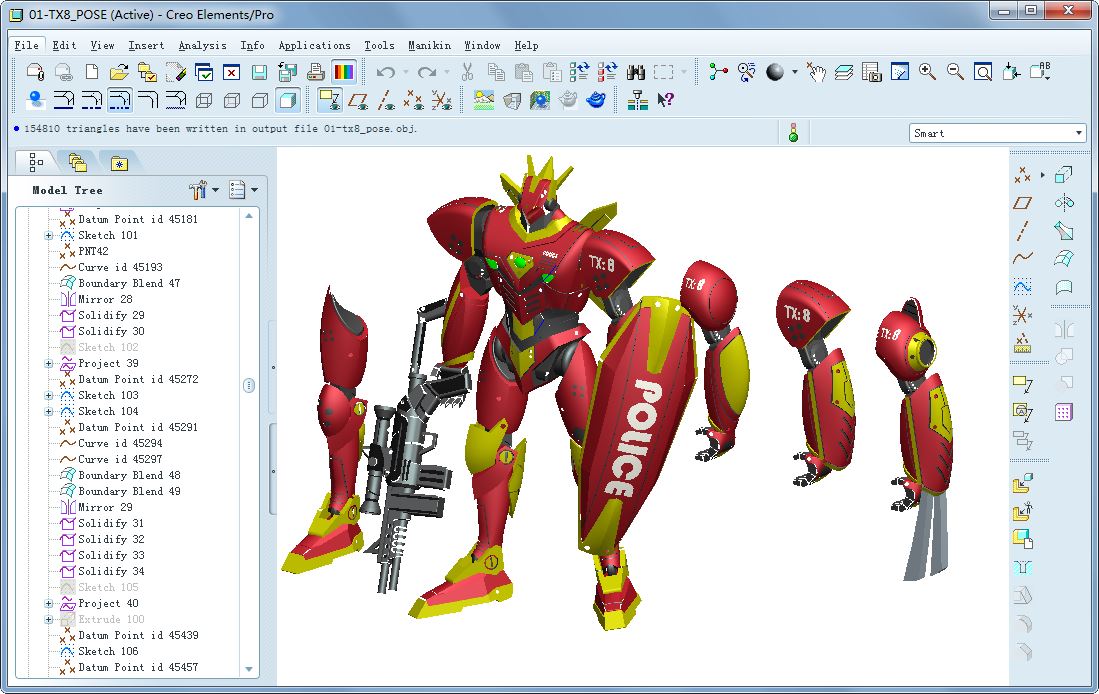Select Solidify 34 in the model tree
Screen dimensions: 1099x694
pos(111,571)
